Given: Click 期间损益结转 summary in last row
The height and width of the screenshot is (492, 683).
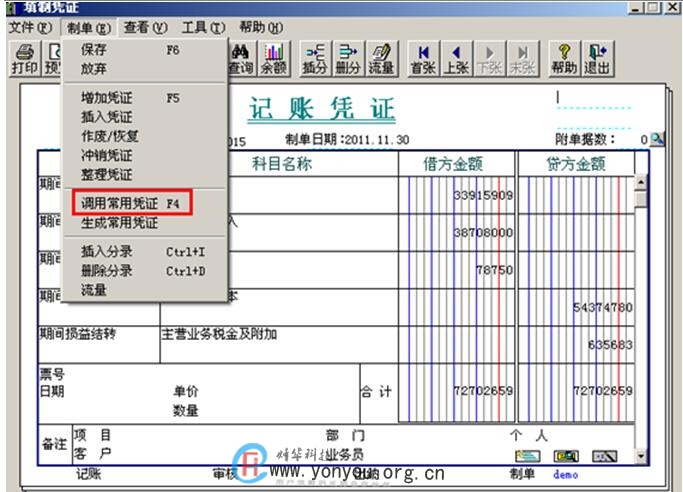Looking at the screenshot, I should pyautogui.click(x=99, y=345).
